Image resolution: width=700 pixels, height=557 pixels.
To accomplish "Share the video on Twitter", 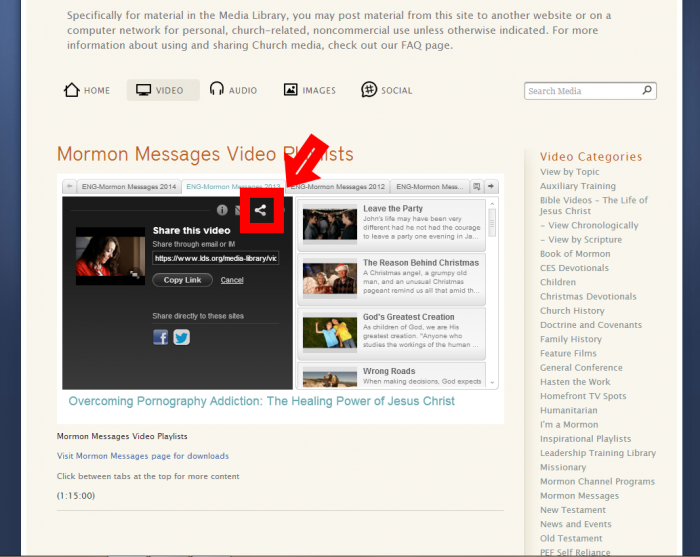I will [x=181, y=337].
